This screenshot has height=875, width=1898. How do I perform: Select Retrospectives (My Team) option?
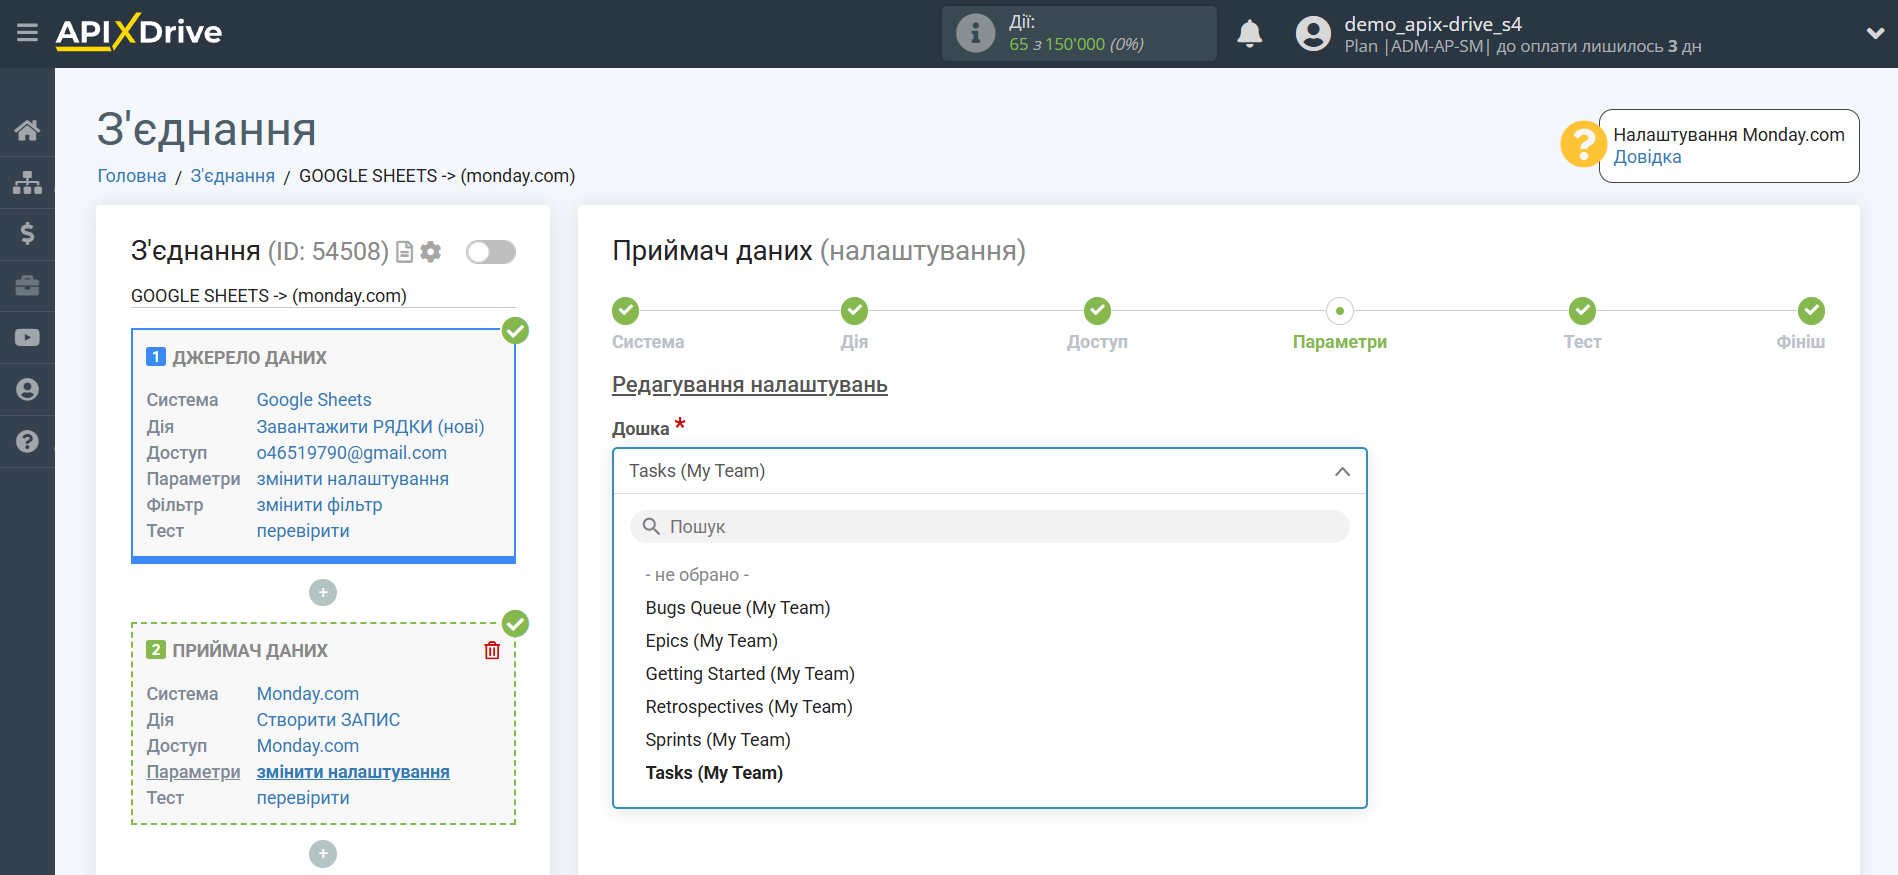[x=749, y=707]
